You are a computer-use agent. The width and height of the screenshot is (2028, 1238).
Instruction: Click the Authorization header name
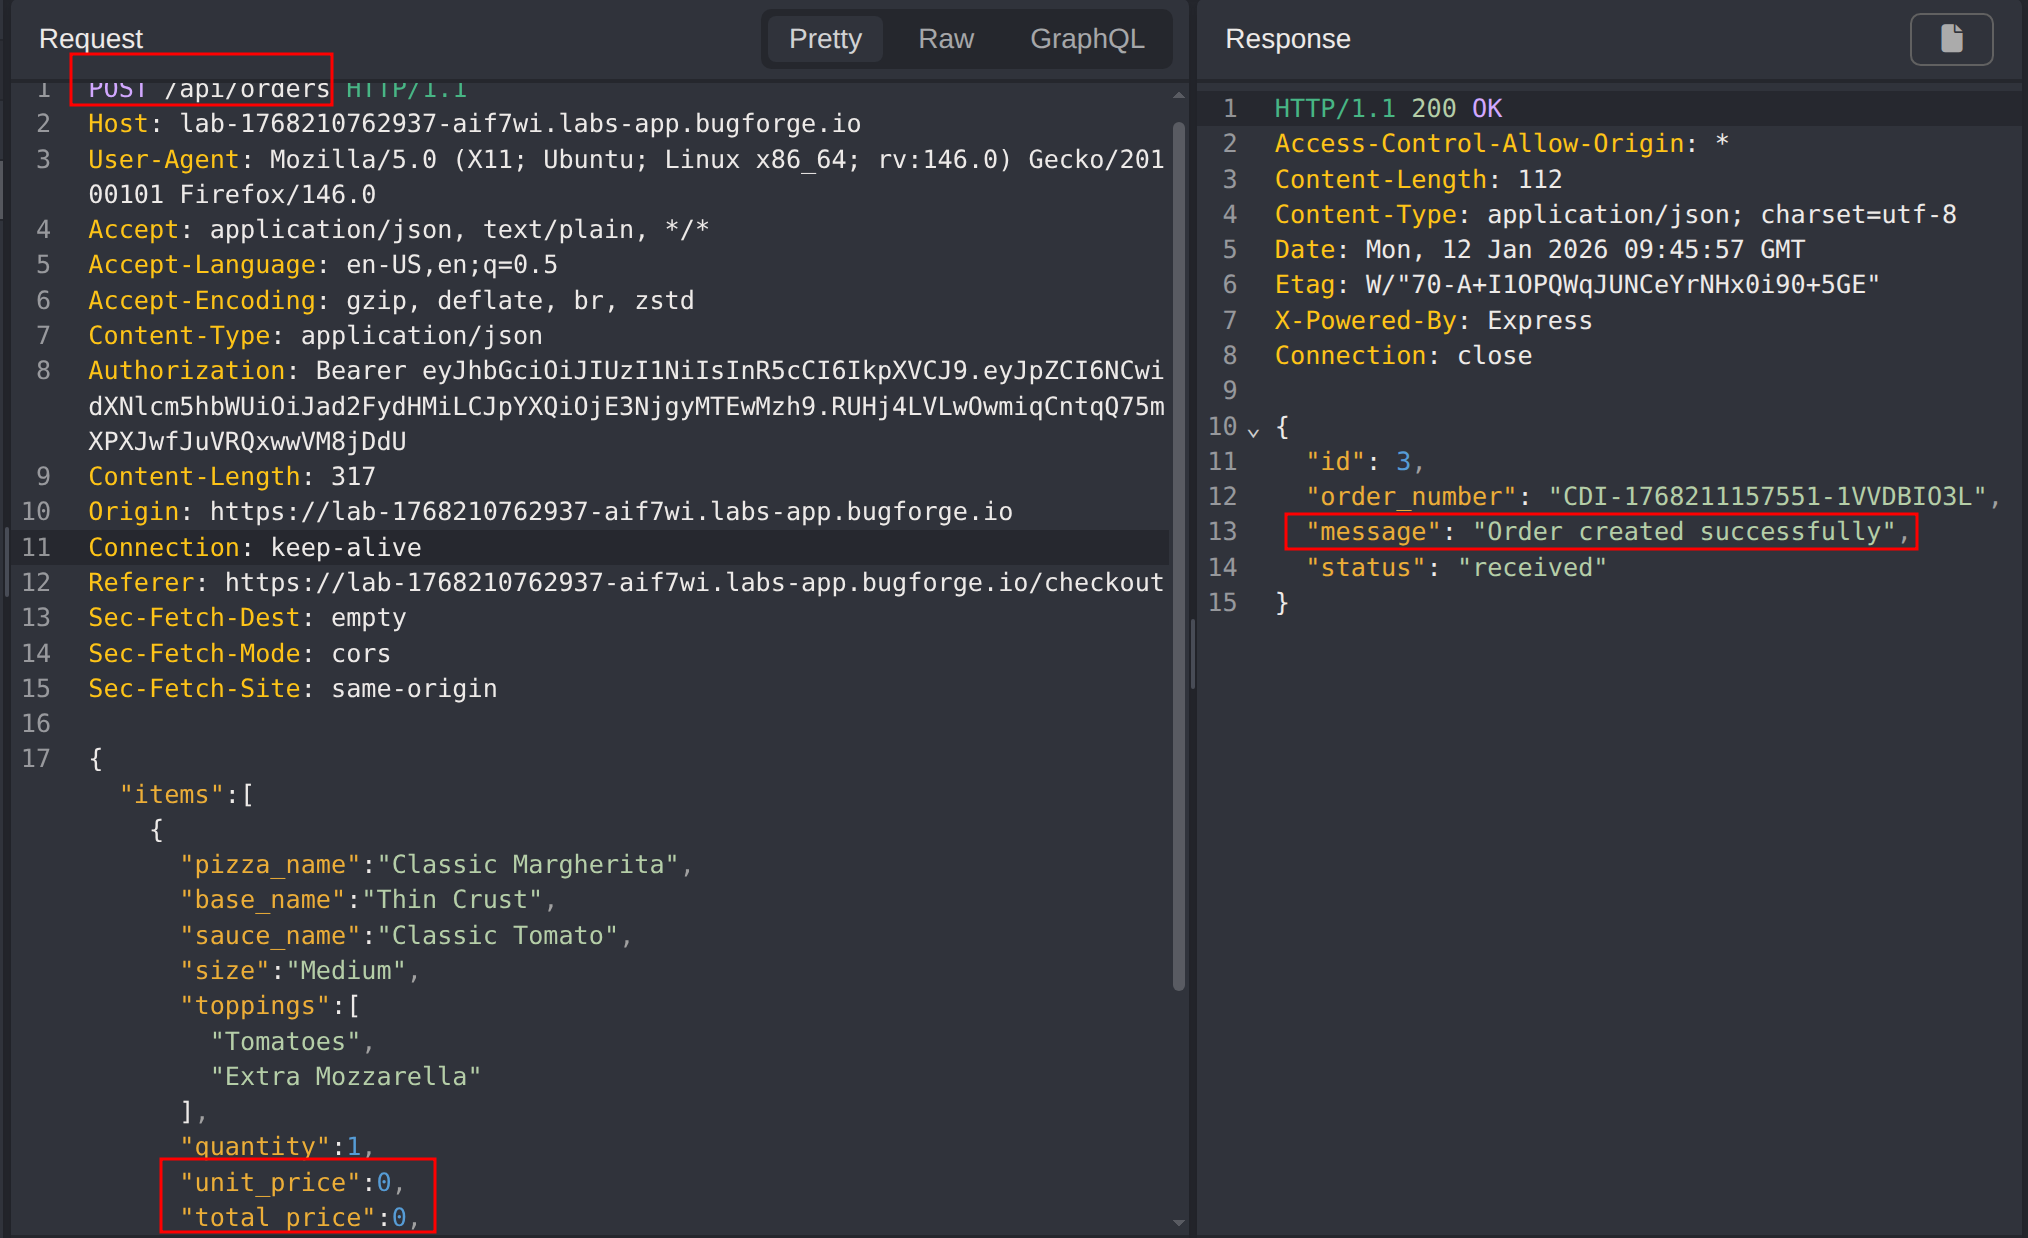click(186, 371)
